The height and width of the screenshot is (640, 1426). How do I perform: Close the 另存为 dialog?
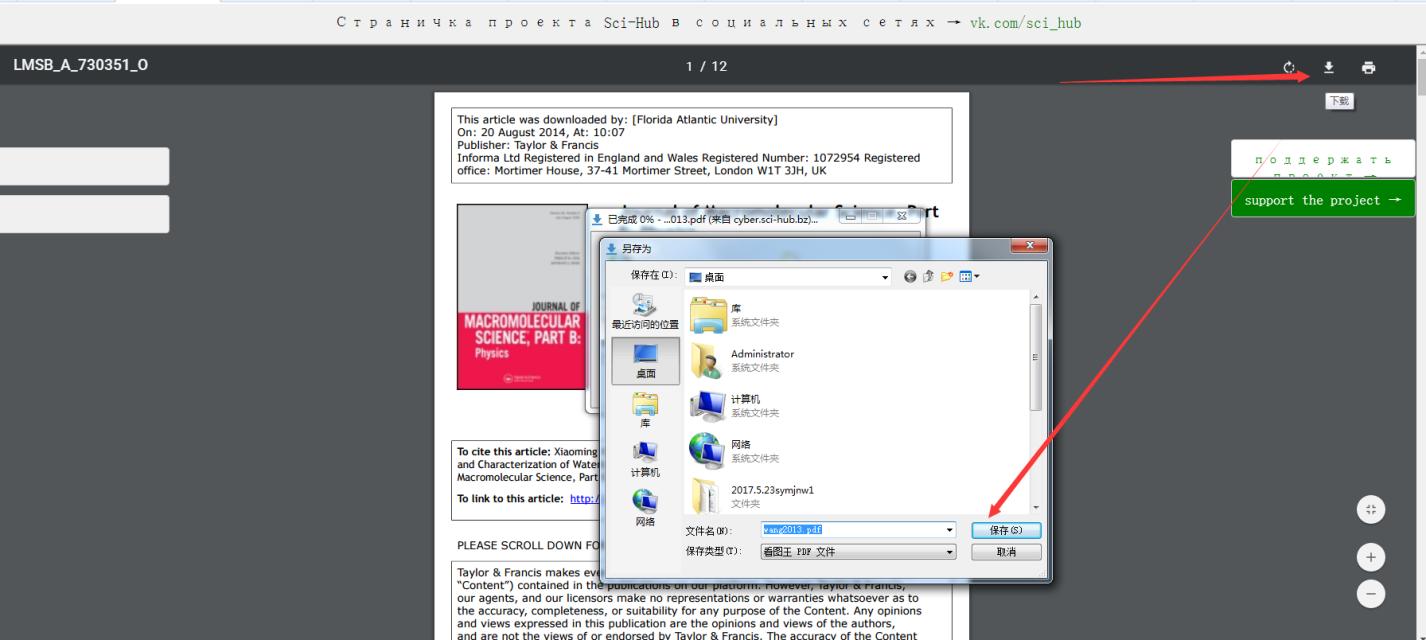coord(1028,247)
